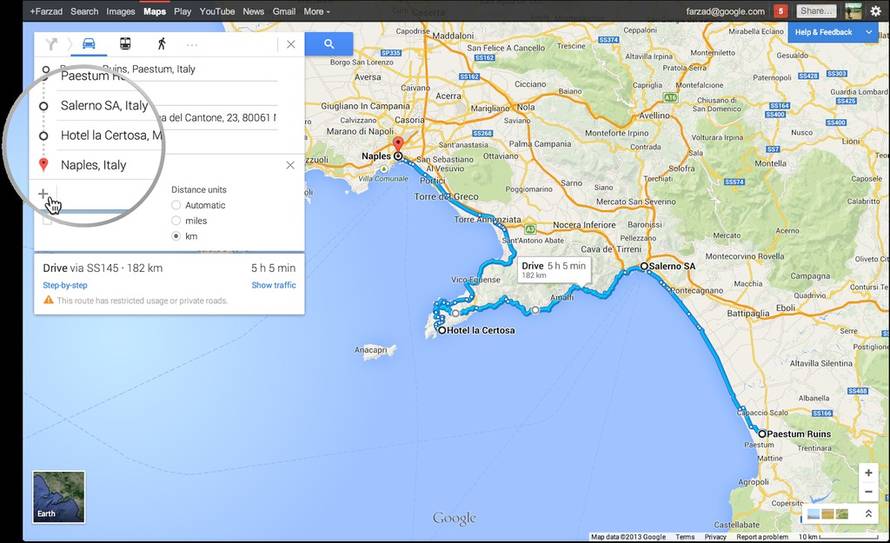Click the Map data ©2013 Google text
Screen dimensions: 890x543
[628, 536]
